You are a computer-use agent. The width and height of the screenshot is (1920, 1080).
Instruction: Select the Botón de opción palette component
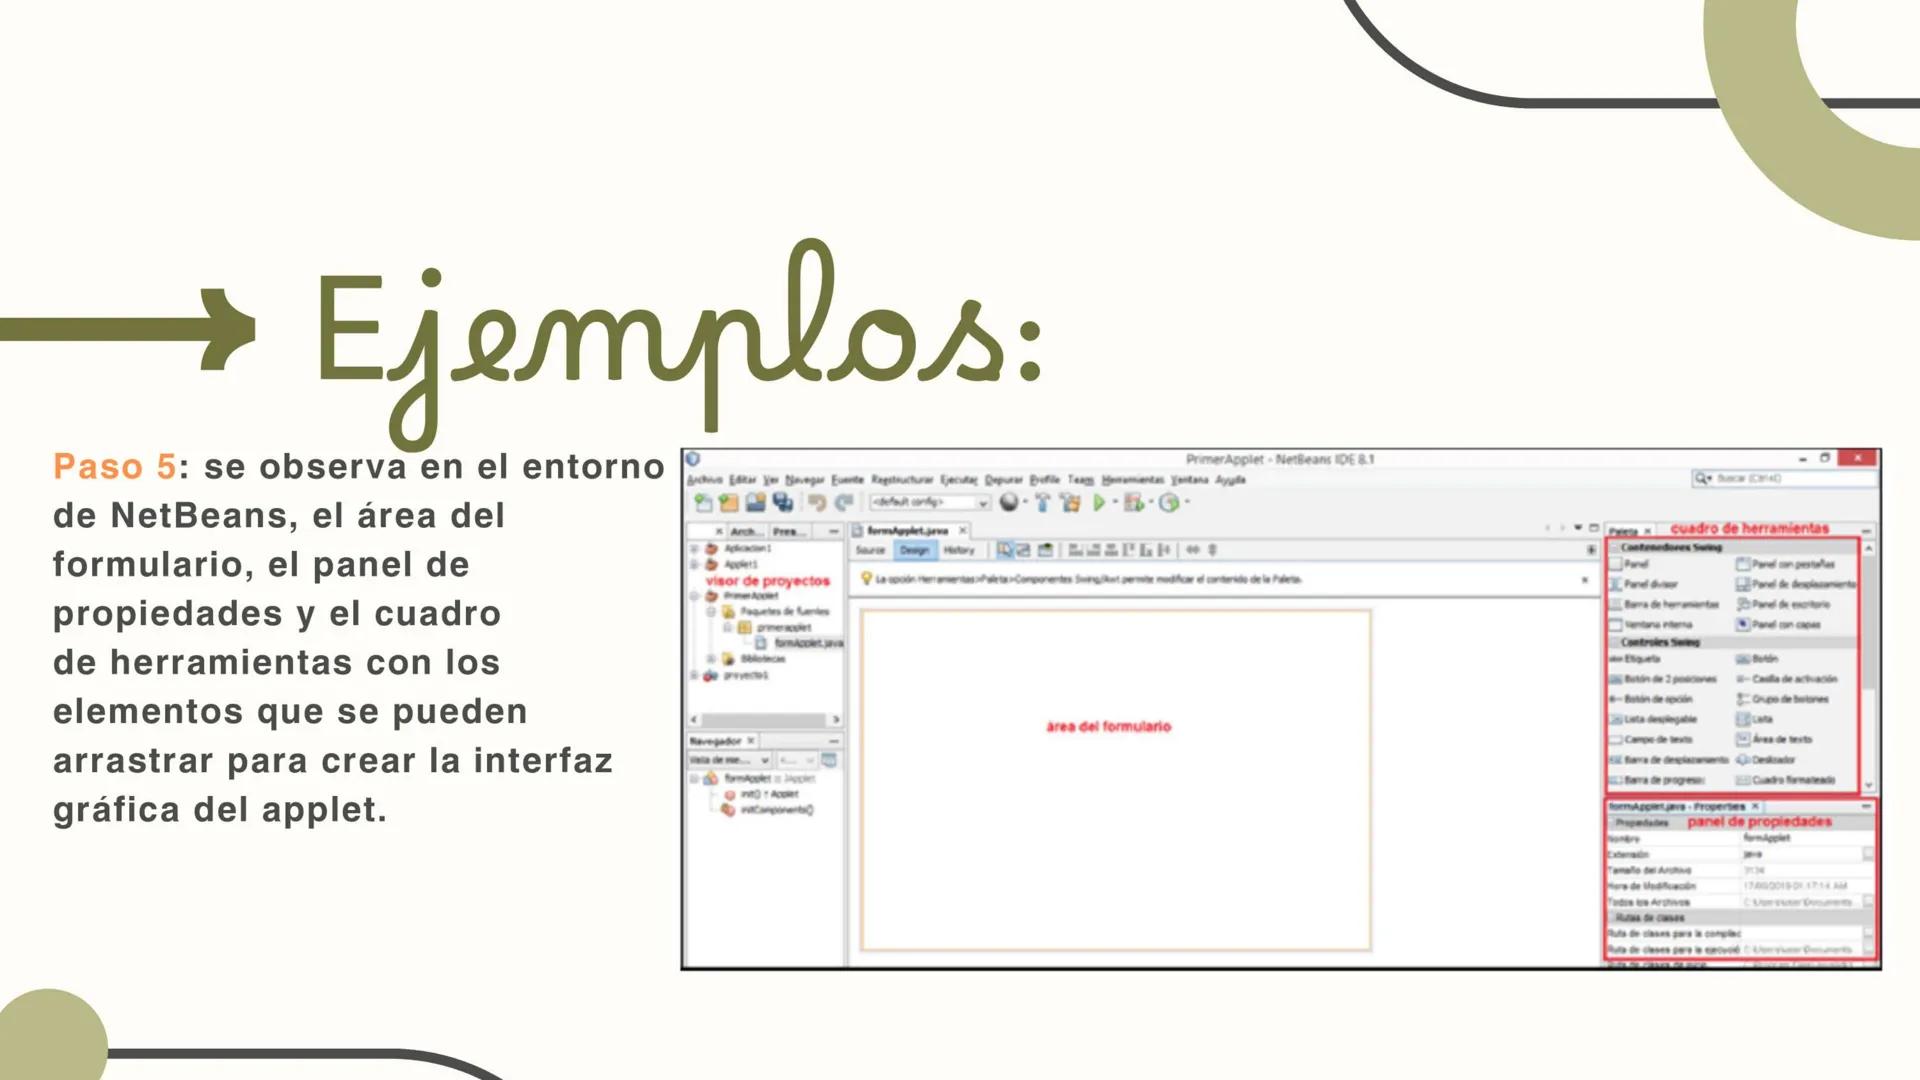[x=1658, y=699]
